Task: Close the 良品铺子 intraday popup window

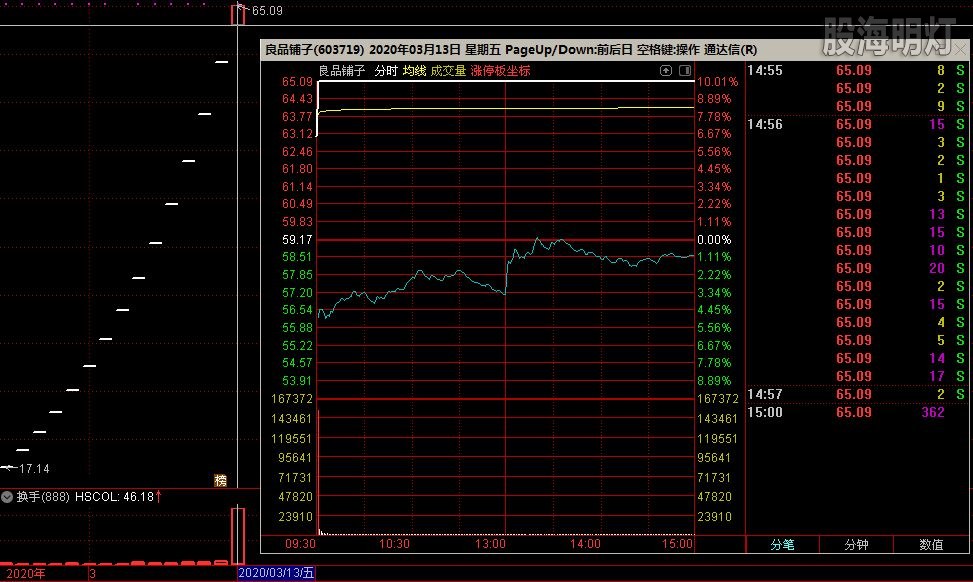Action: click(960, 49)
